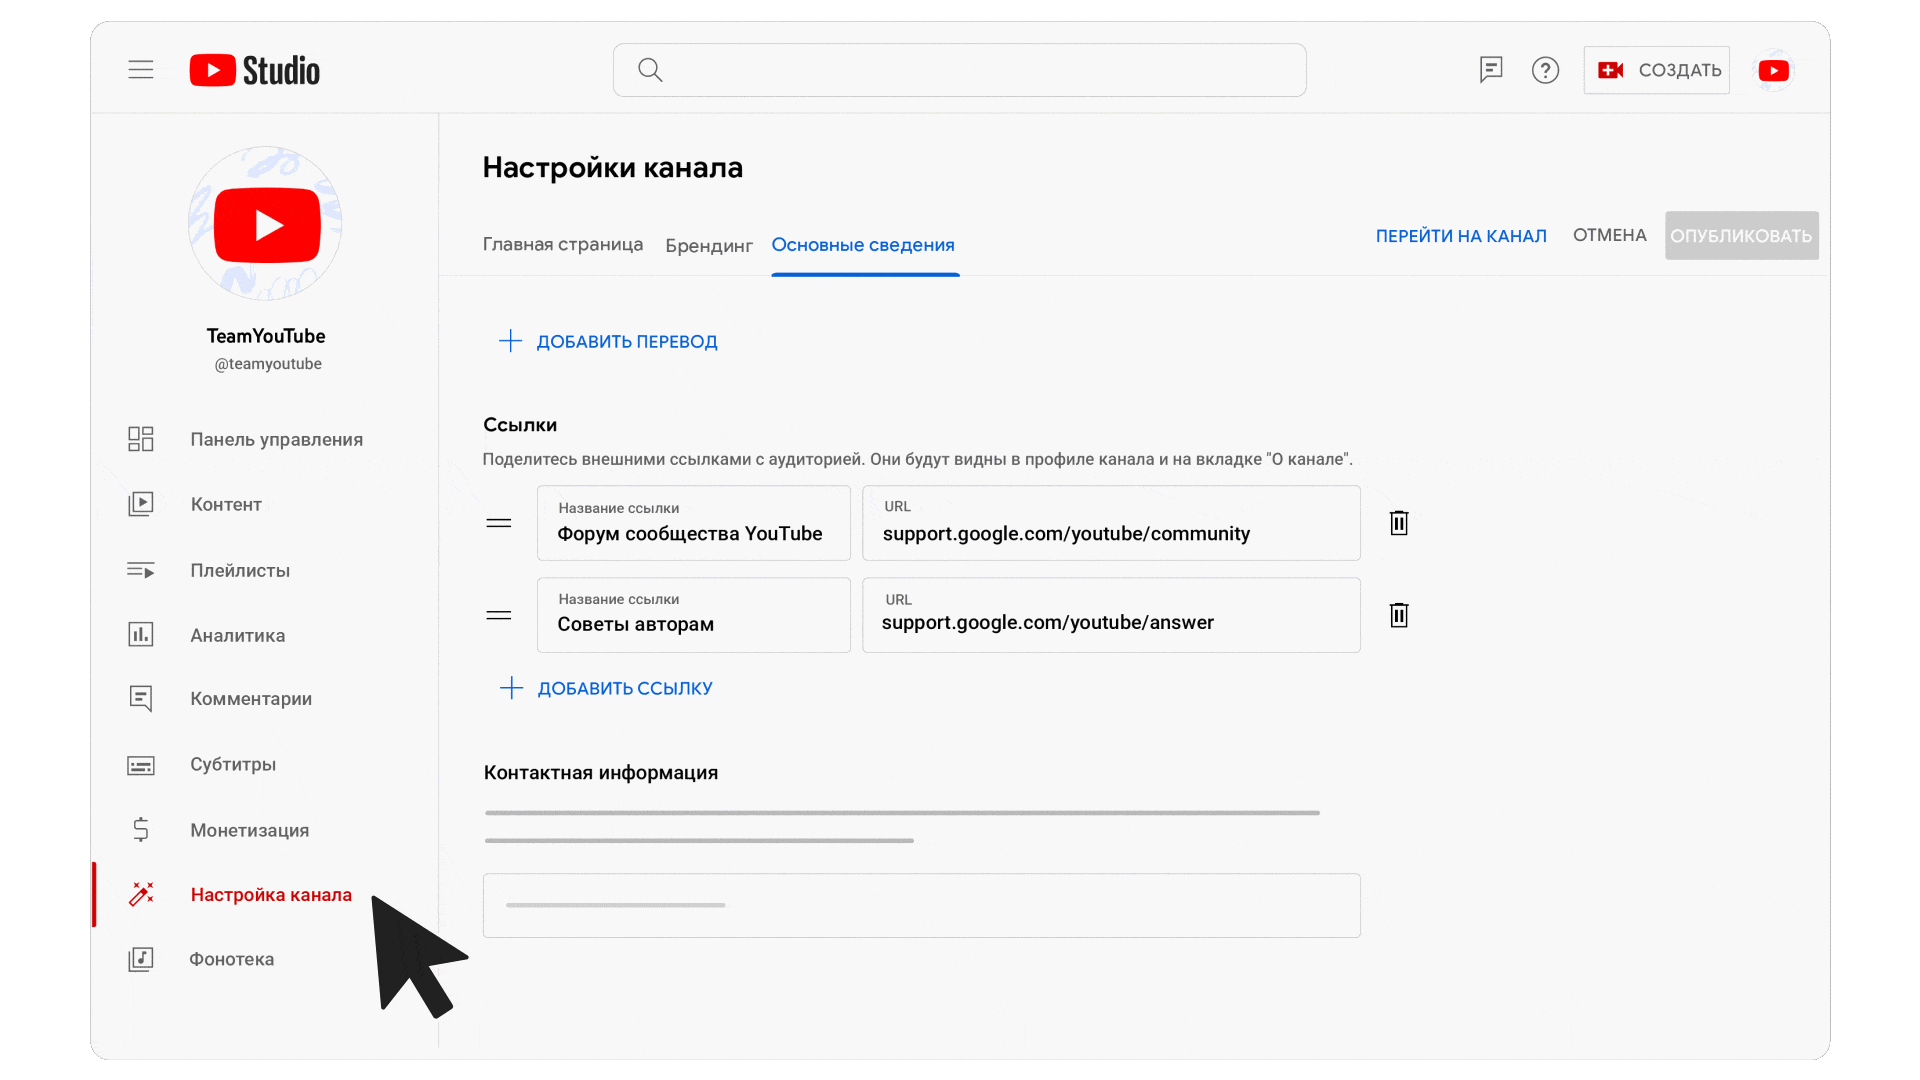This screenshot has width=1920, height=1080.
Task: Switch to the Главная страница tab
Action: pyautogui.click(x=562, y=244)
